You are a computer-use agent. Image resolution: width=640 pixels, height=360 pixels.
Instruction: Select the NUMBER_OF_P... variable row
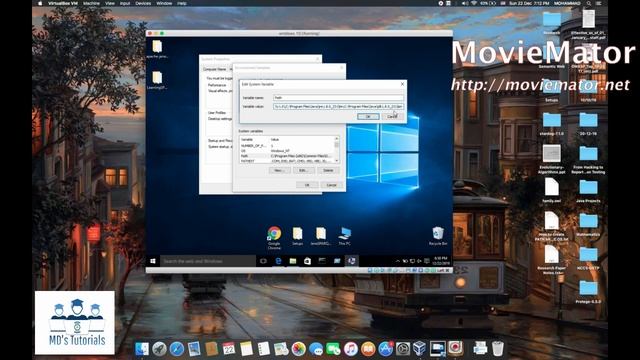pyautogui.click(x=287, y=145)
